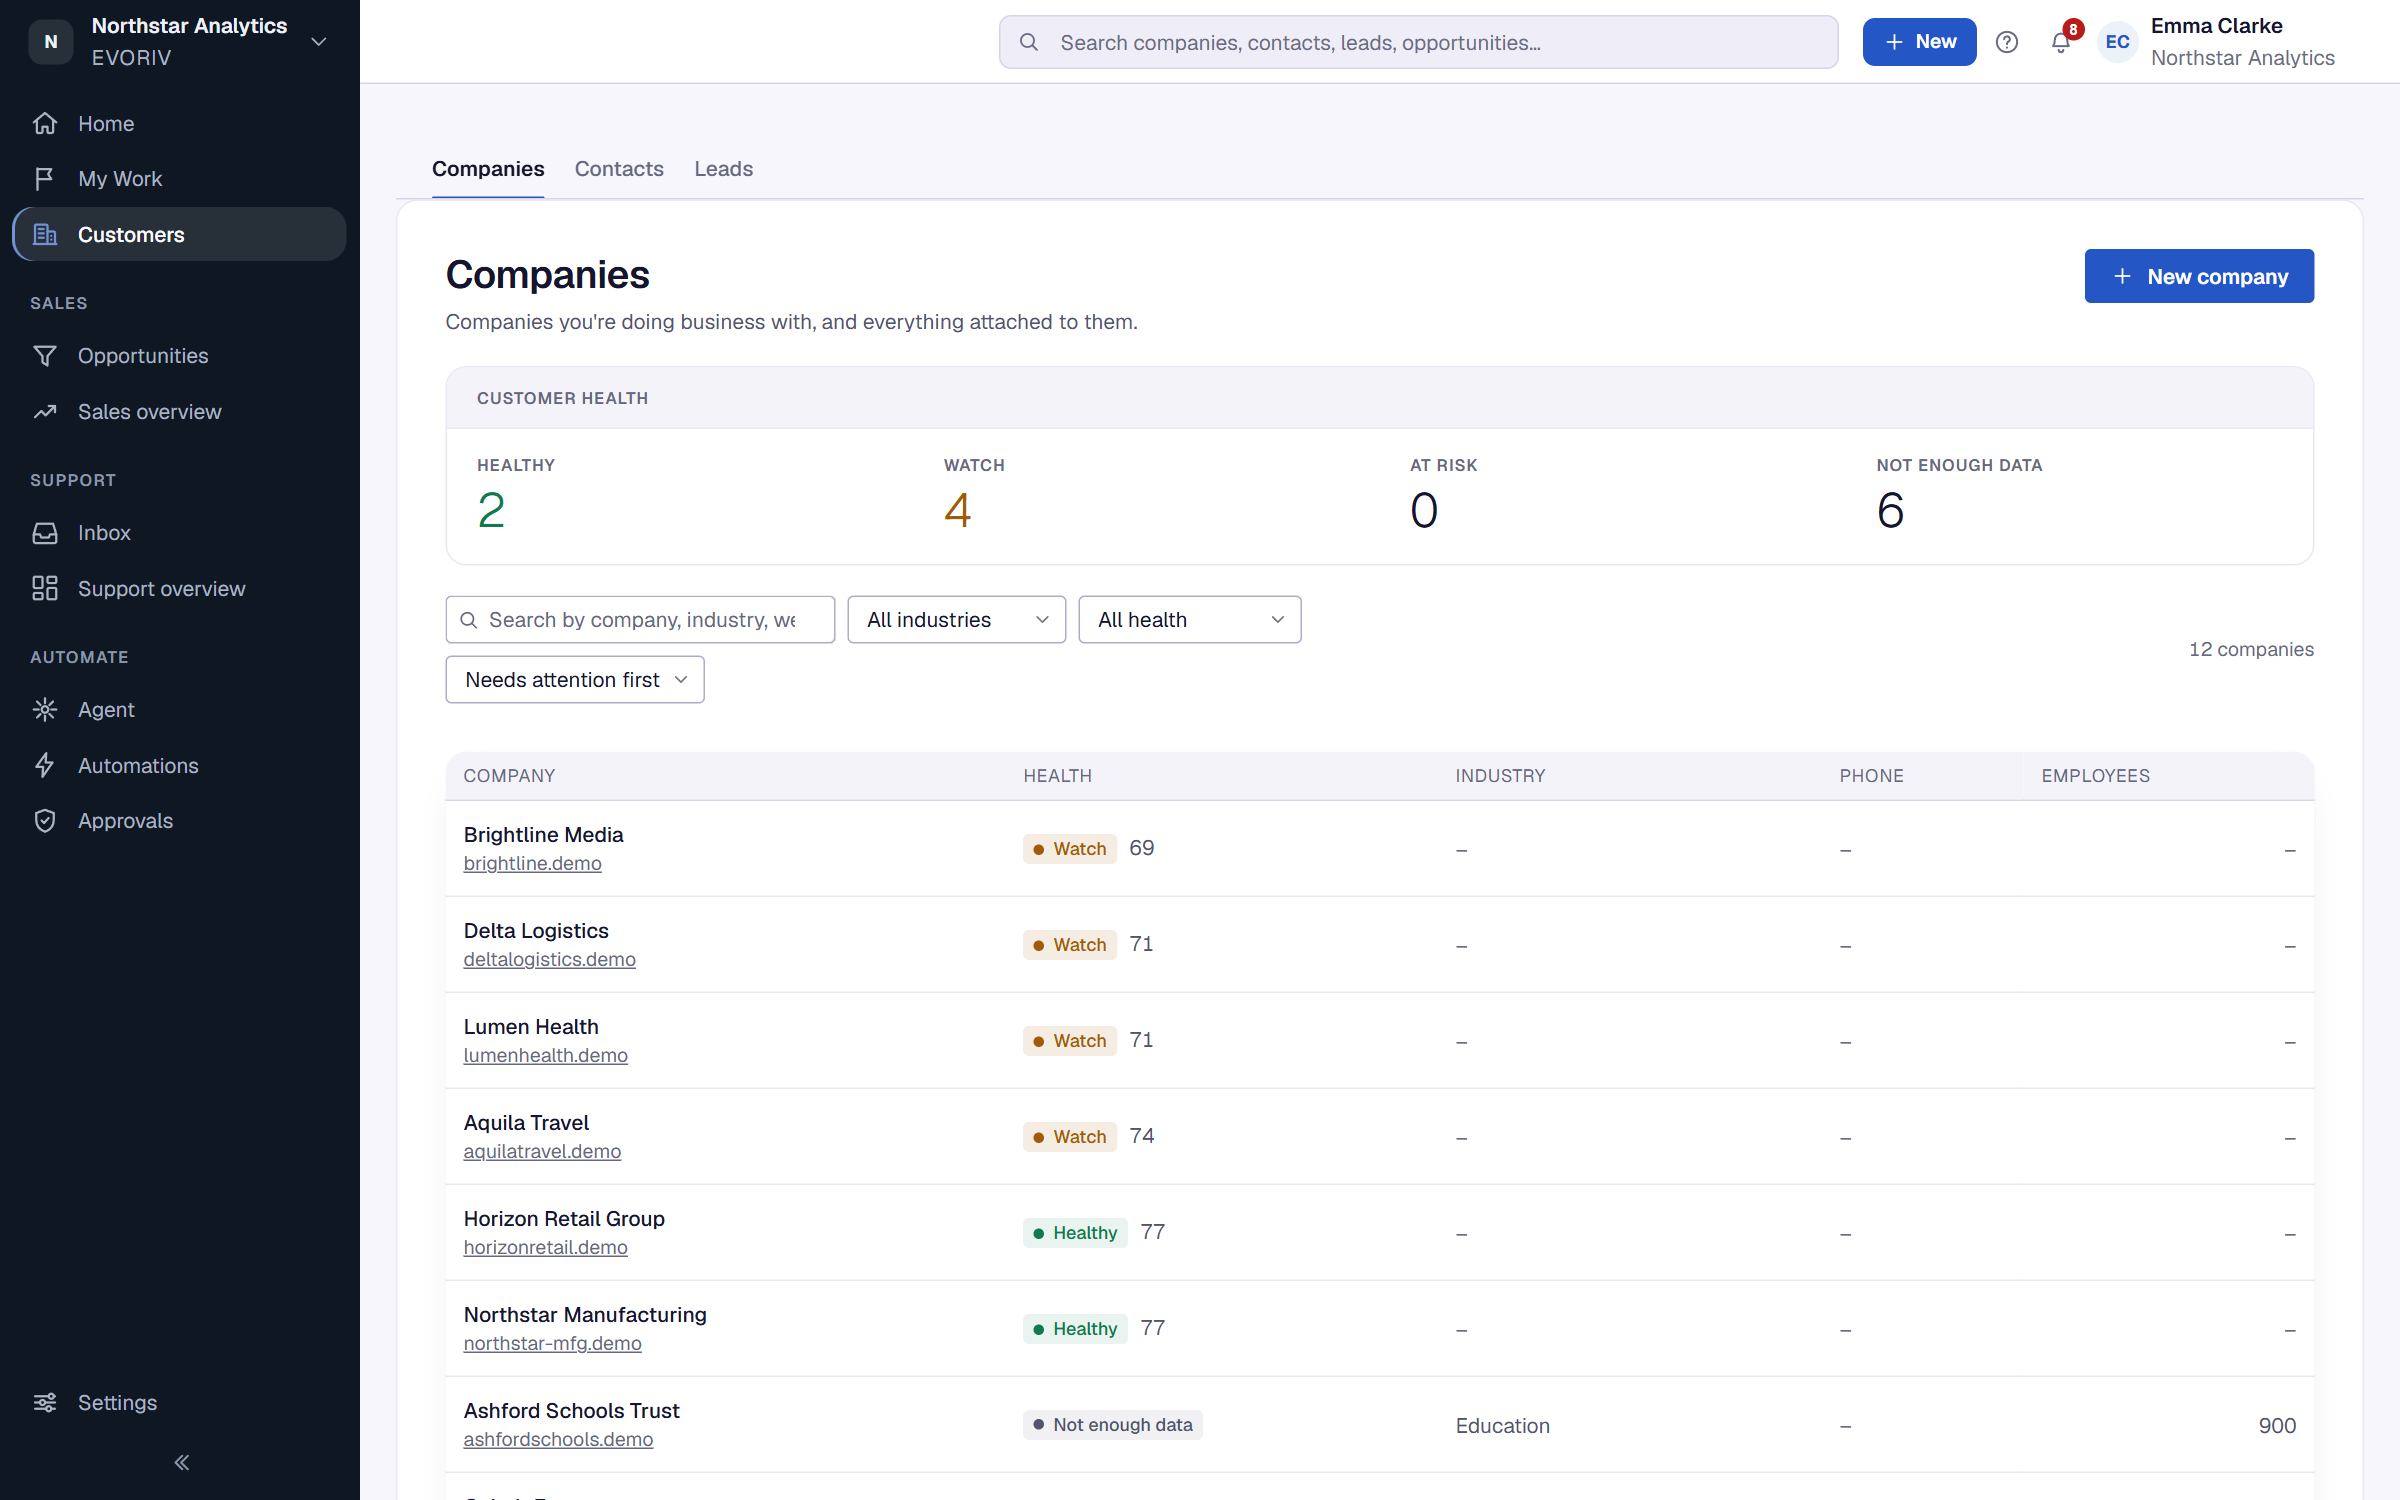Switch to the Contacts tab
The height and width of the screenshot is (1500, 2400).
pyautogui.click(x=619, y=169)
